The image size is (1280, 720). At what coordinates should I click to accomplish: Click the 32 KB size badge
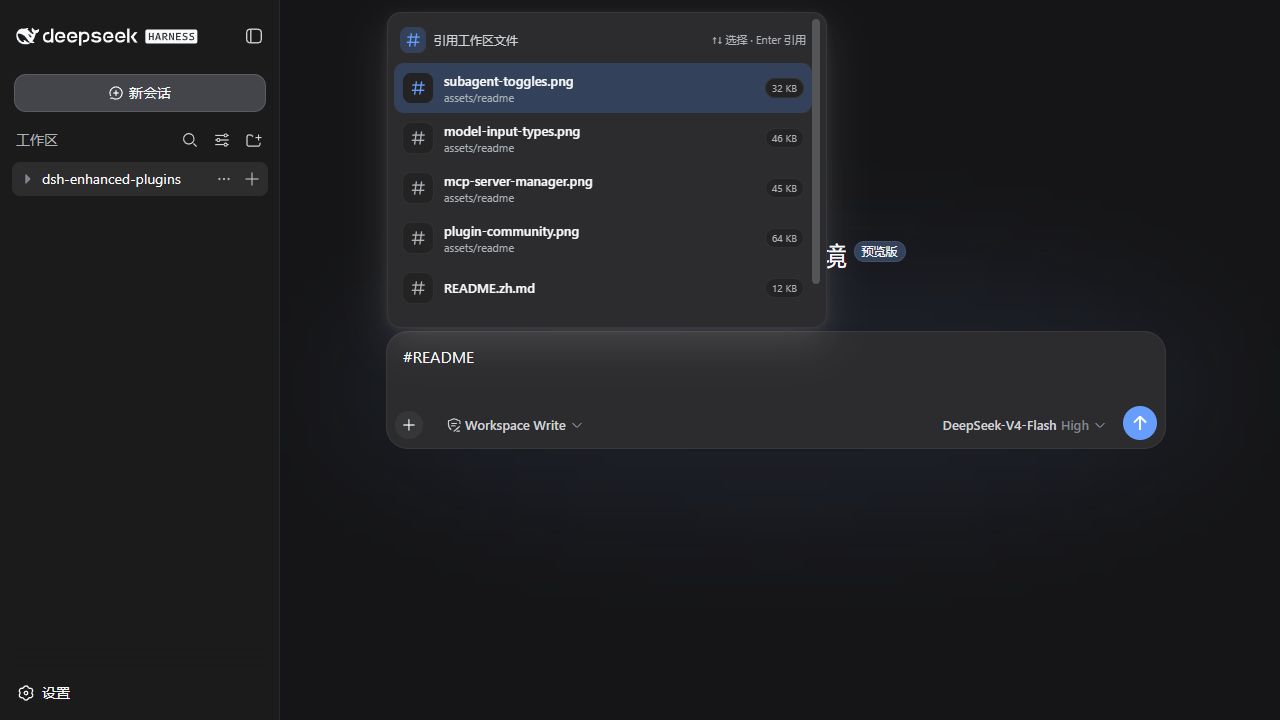click(784, 88)
